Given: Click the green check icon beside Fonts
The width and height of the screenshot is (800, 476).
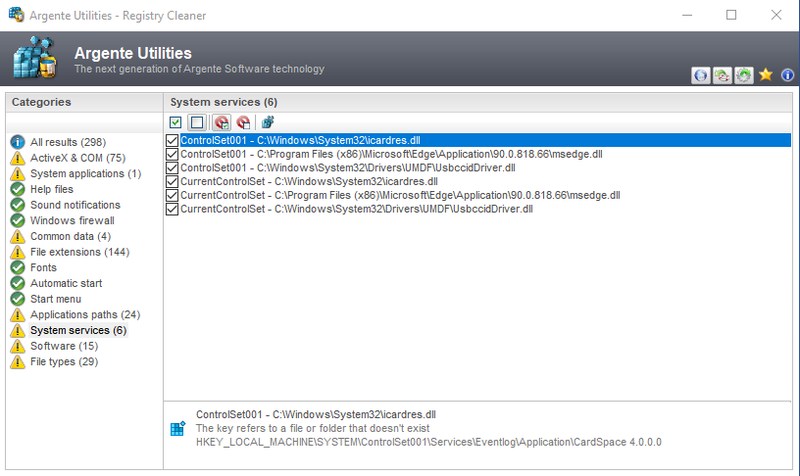Looking at the screenshot, I should 17,268.
